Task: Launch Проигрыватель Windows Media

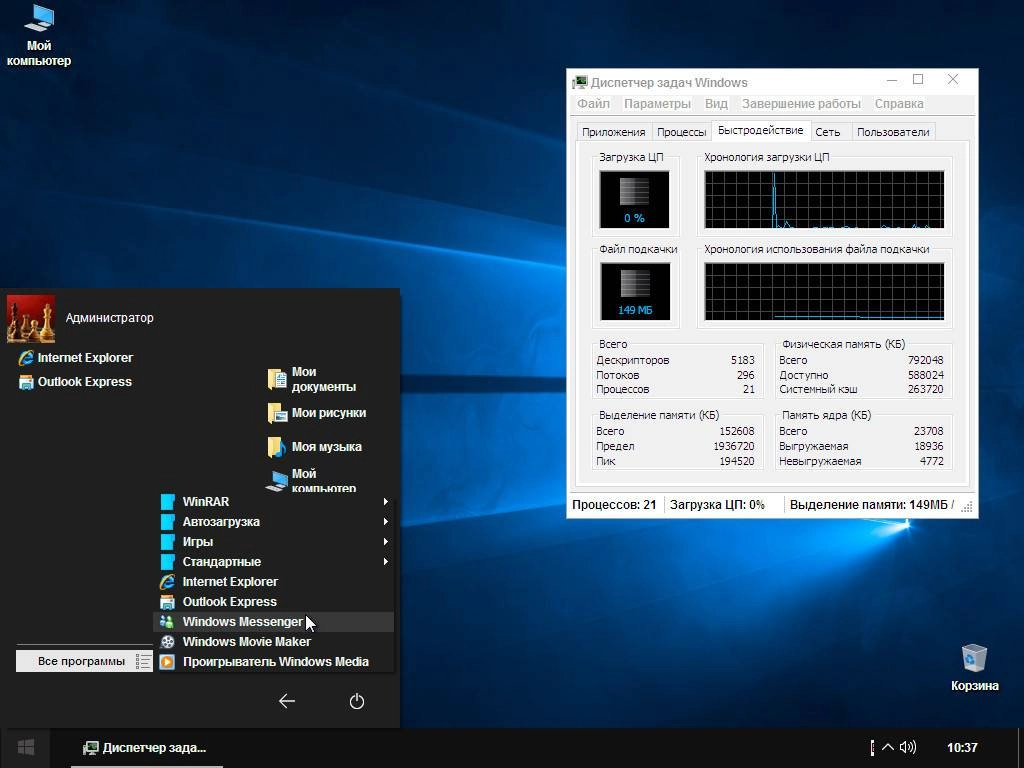Action: 274,662
